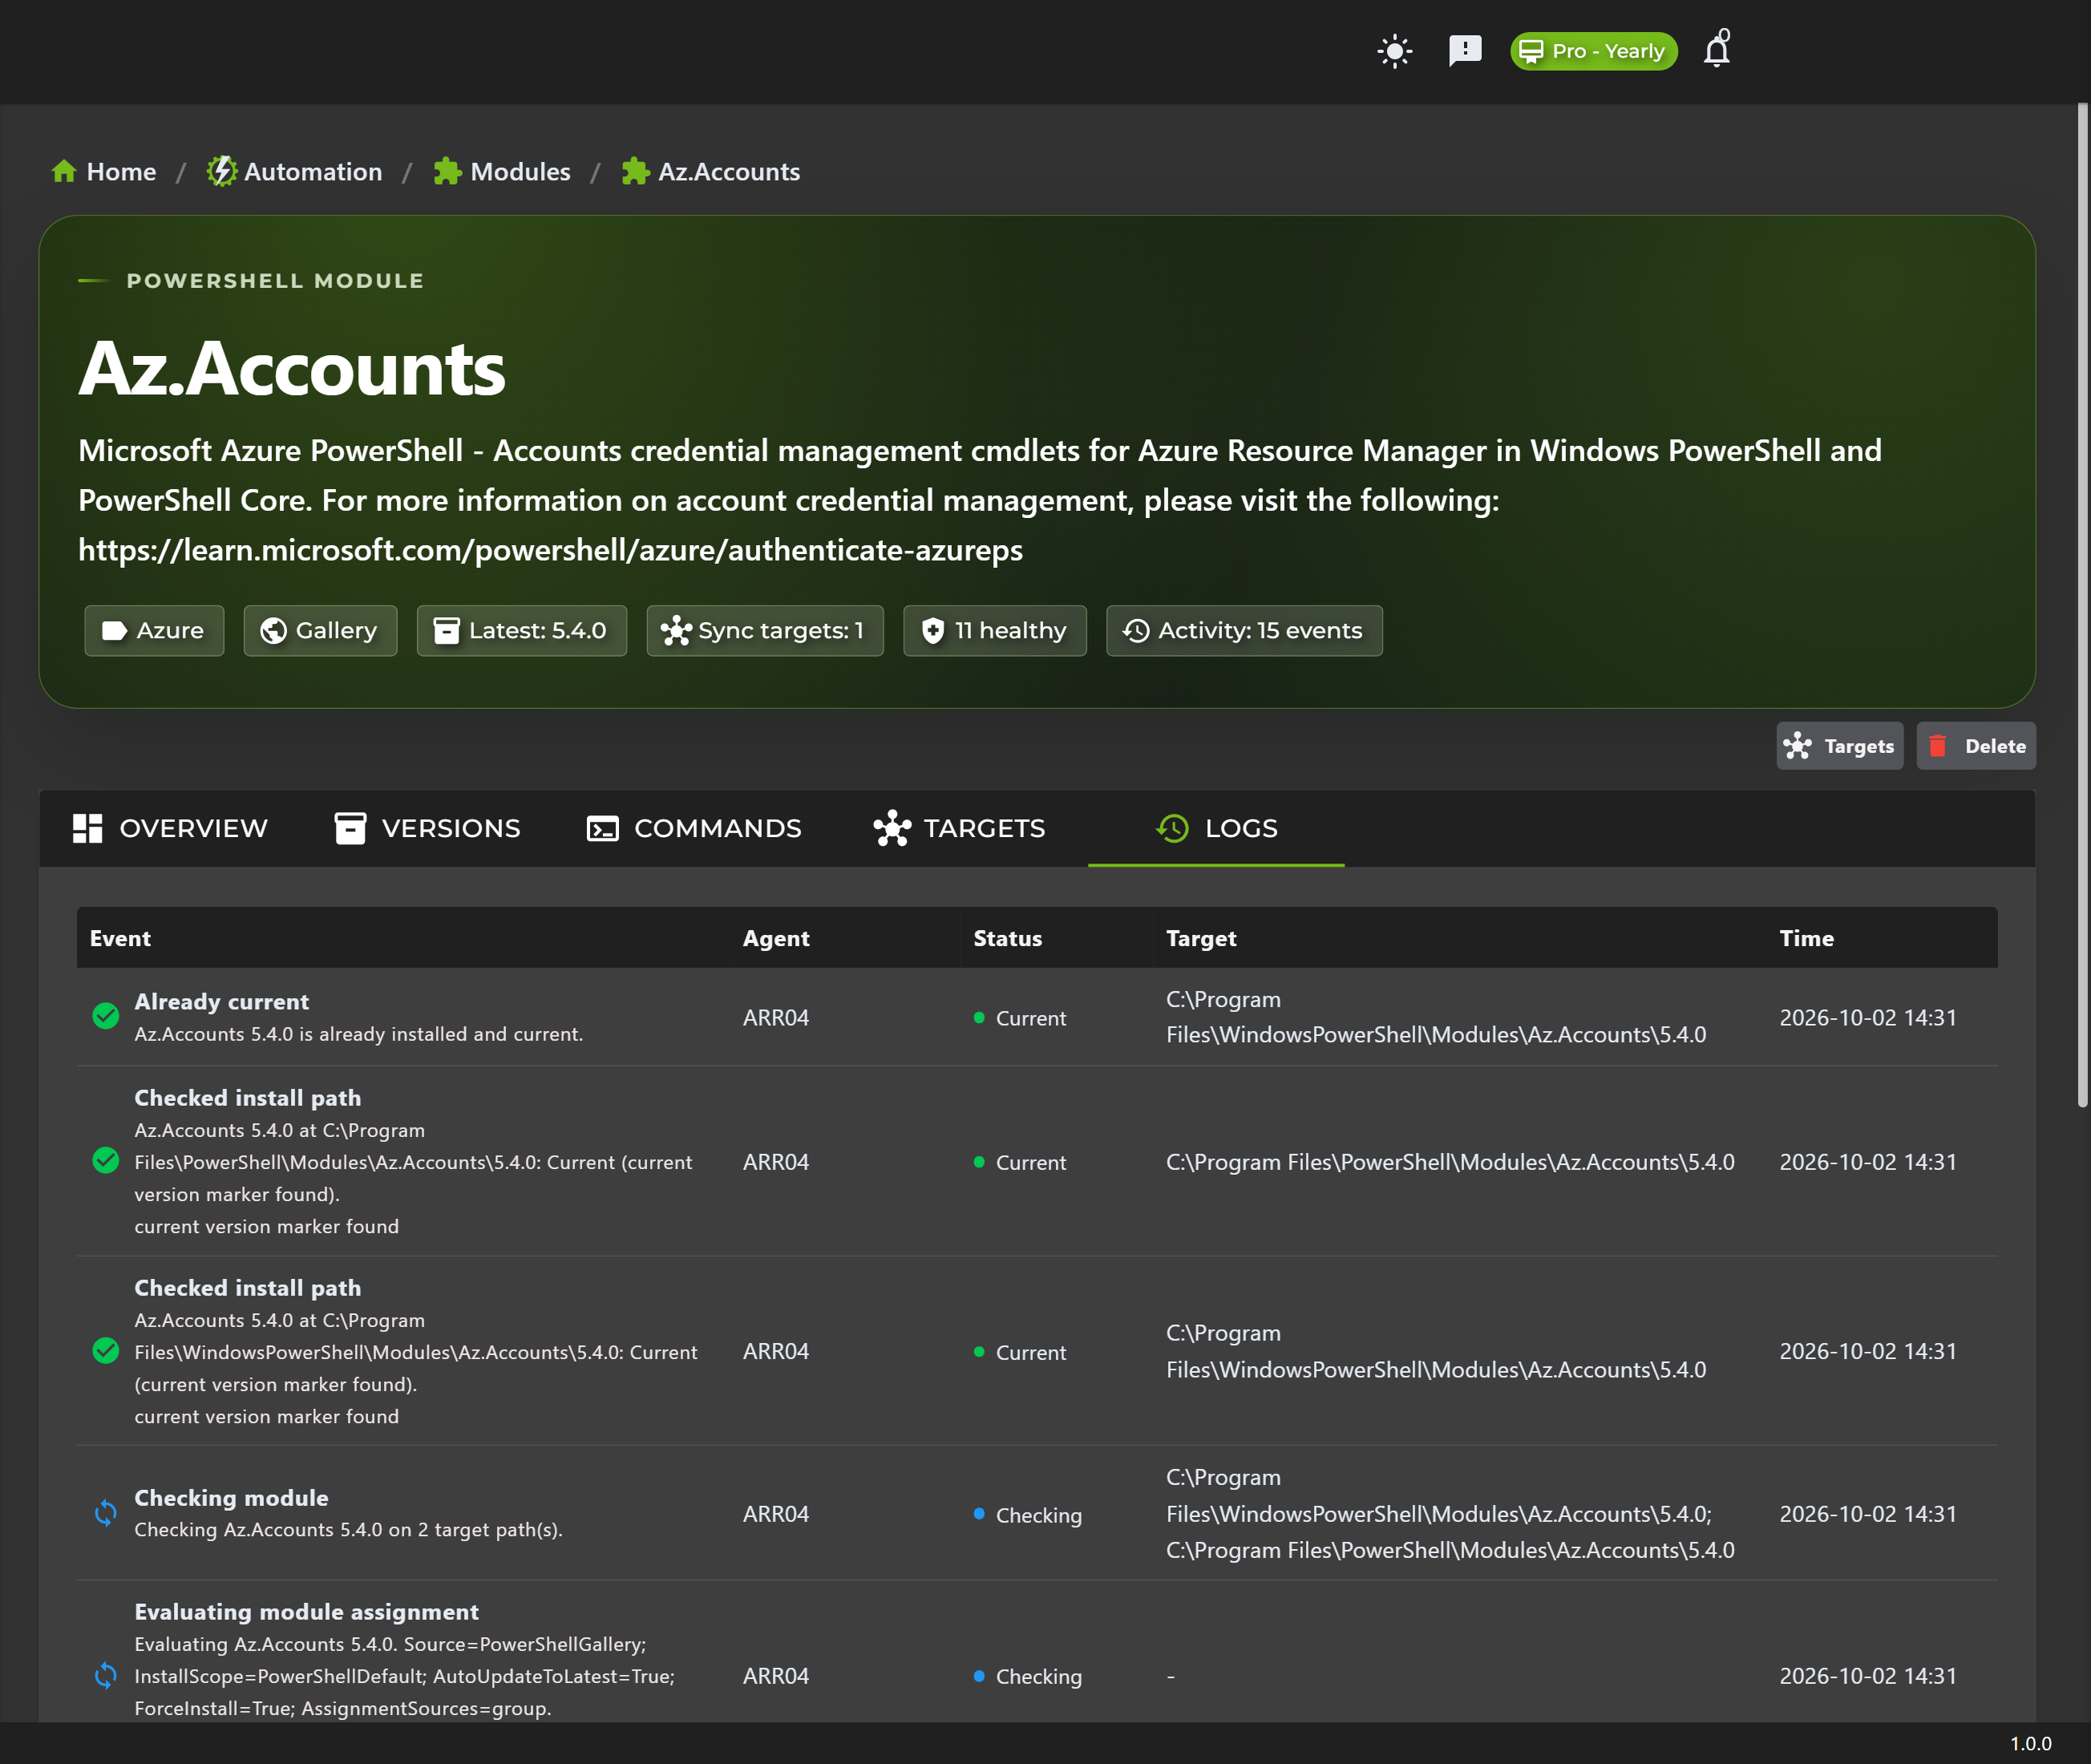Open the Targets button
Screen dimensions: 2091x1764
pyautogui.click(x=1840, y=746)
